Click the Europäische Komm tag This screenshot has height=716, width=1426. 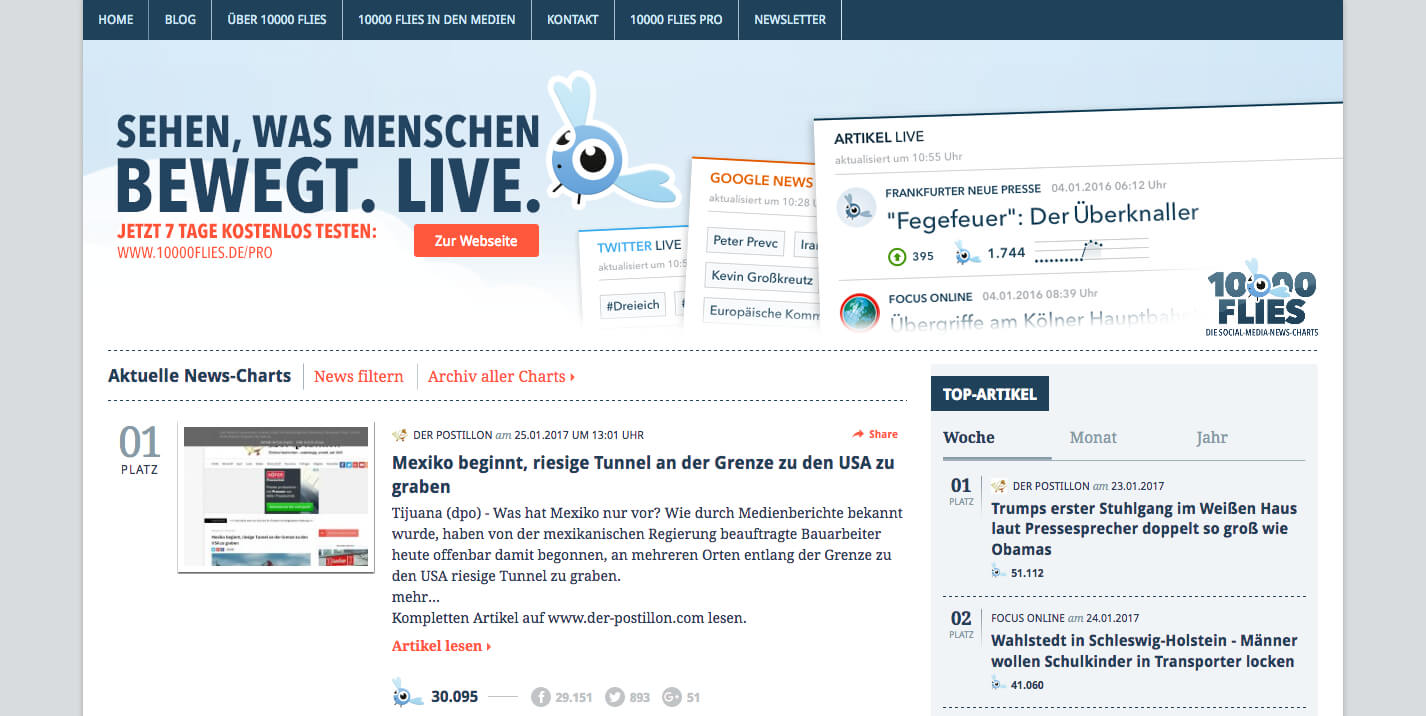click(764, 312)
